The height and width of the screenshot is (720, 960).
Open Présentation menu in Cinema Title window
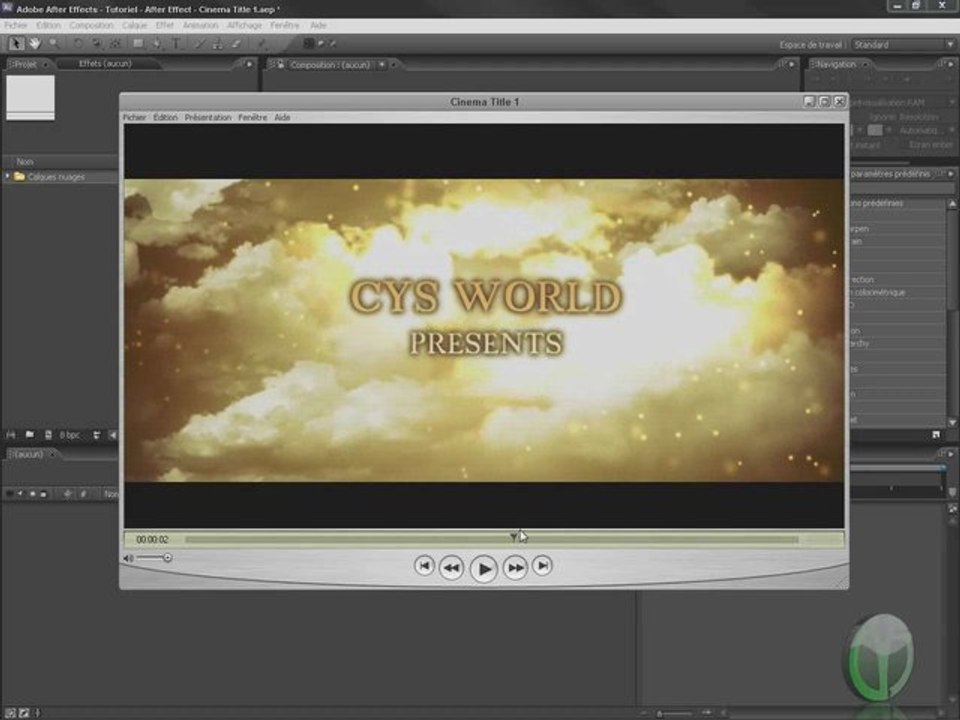click(x=208, y=118)
